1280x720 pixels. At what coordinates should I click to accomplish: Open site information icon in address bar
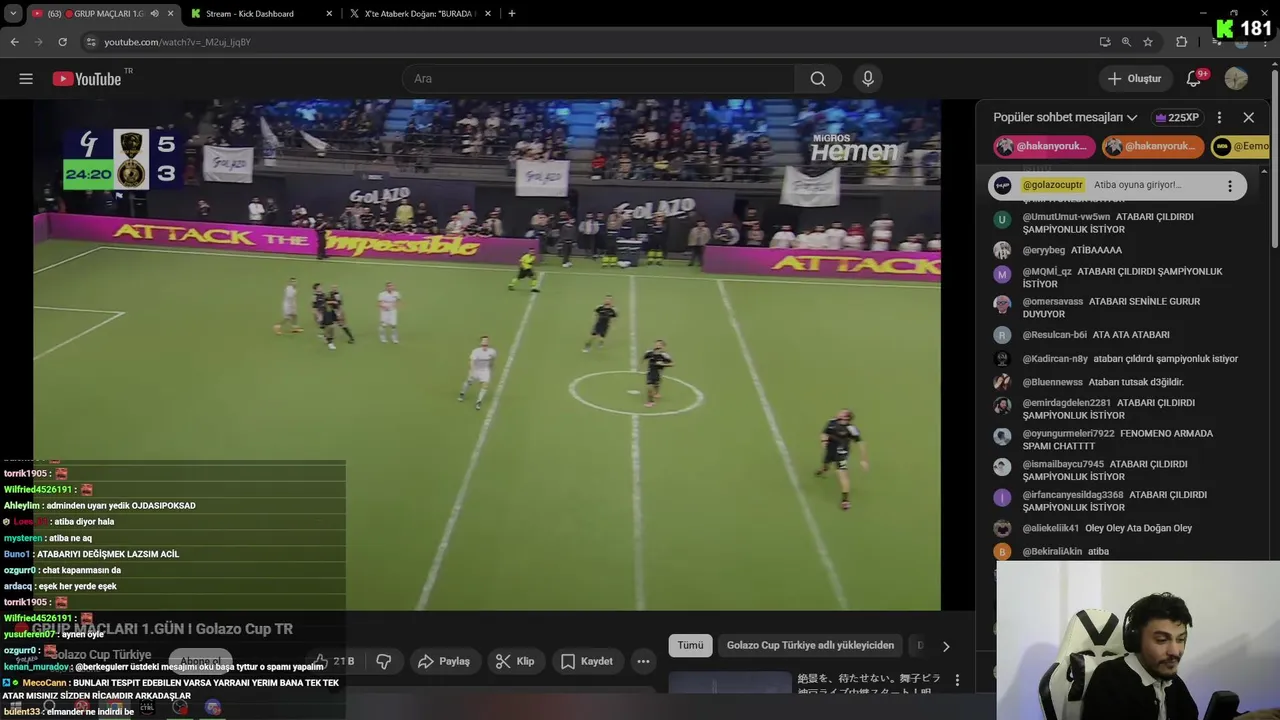point(91,42)
